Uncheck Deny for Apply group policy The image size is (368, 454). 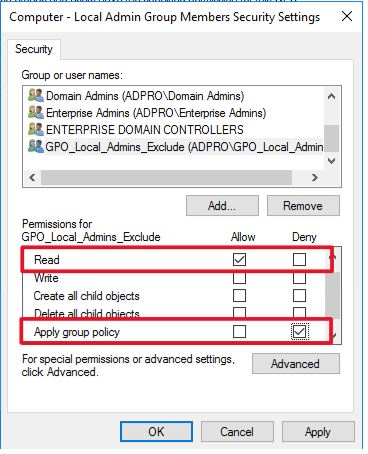coord(299,331)
